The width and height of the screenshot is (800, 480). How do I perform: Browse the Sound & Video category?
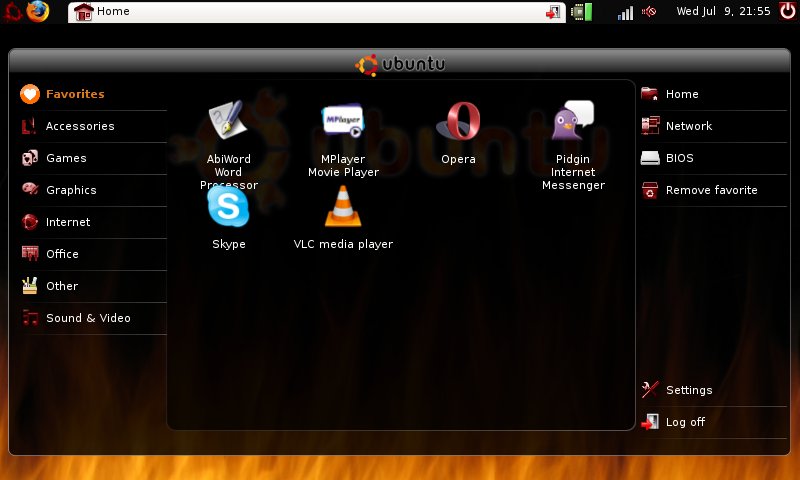pyautogui.click(x=88, y=318)
